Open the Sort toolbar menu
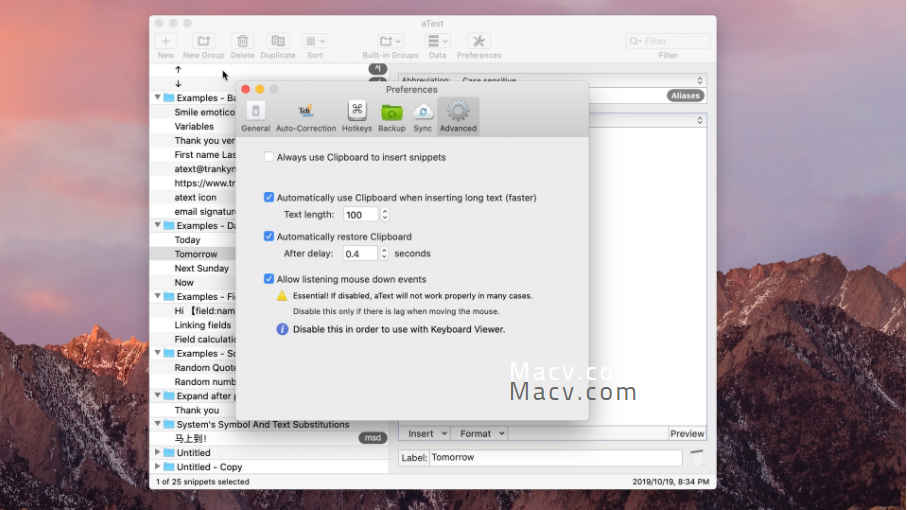The height and width of the screenshot is (510, 908). click(315, 41)
